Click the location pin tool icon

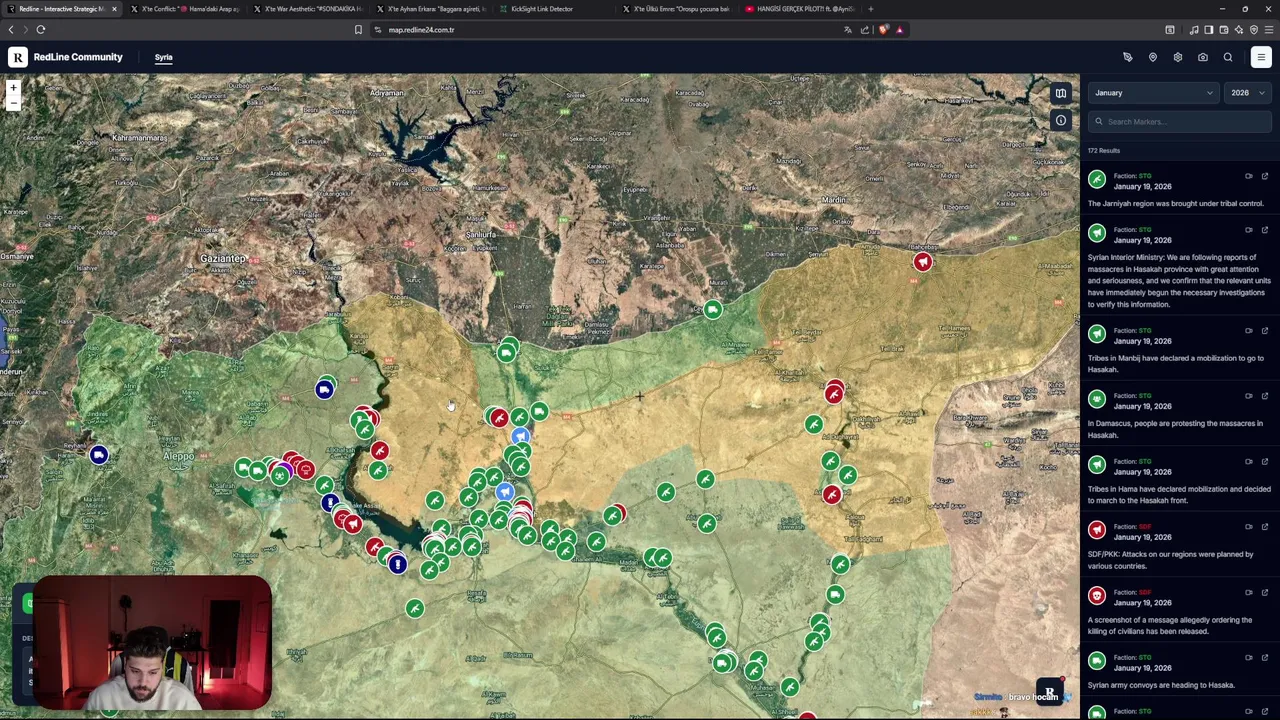coord(1152,57)
